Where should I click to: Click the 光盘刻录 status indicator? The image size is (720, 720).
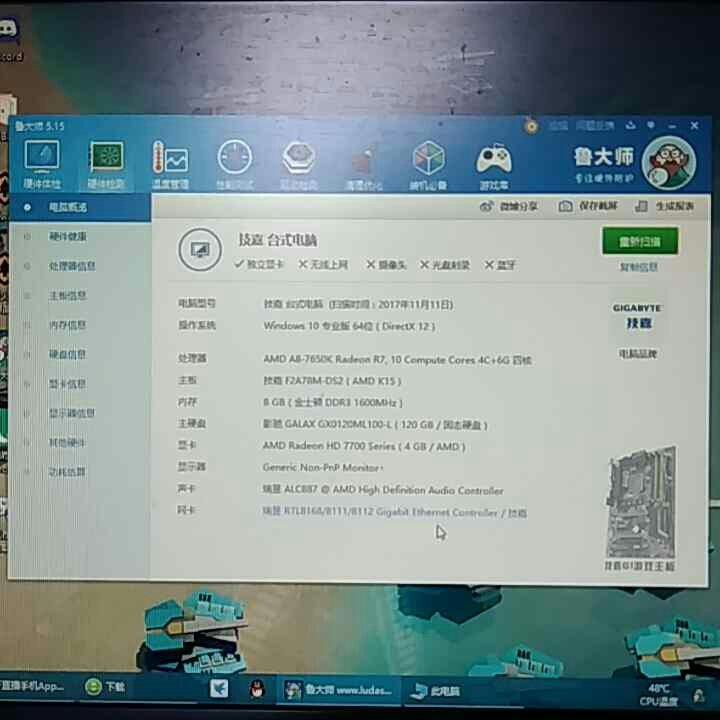click(x=444, y=265)
